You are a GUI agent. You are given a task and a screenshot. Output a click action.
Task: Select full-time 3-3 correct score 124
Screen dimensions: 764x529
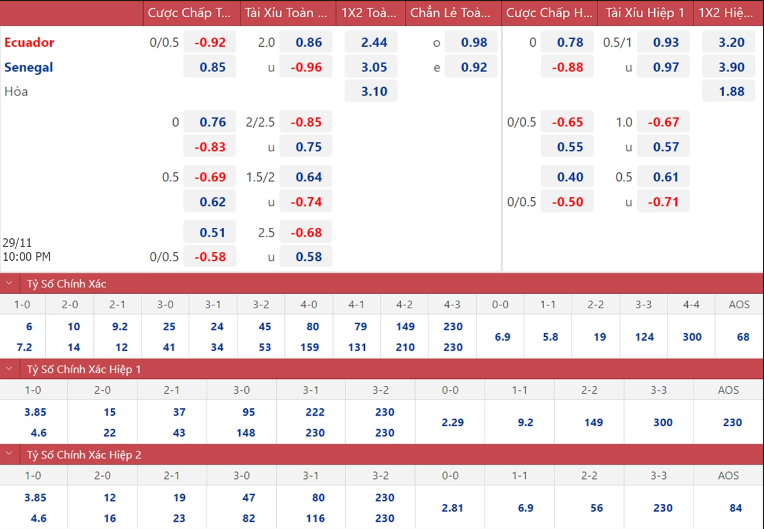point(644,337)
